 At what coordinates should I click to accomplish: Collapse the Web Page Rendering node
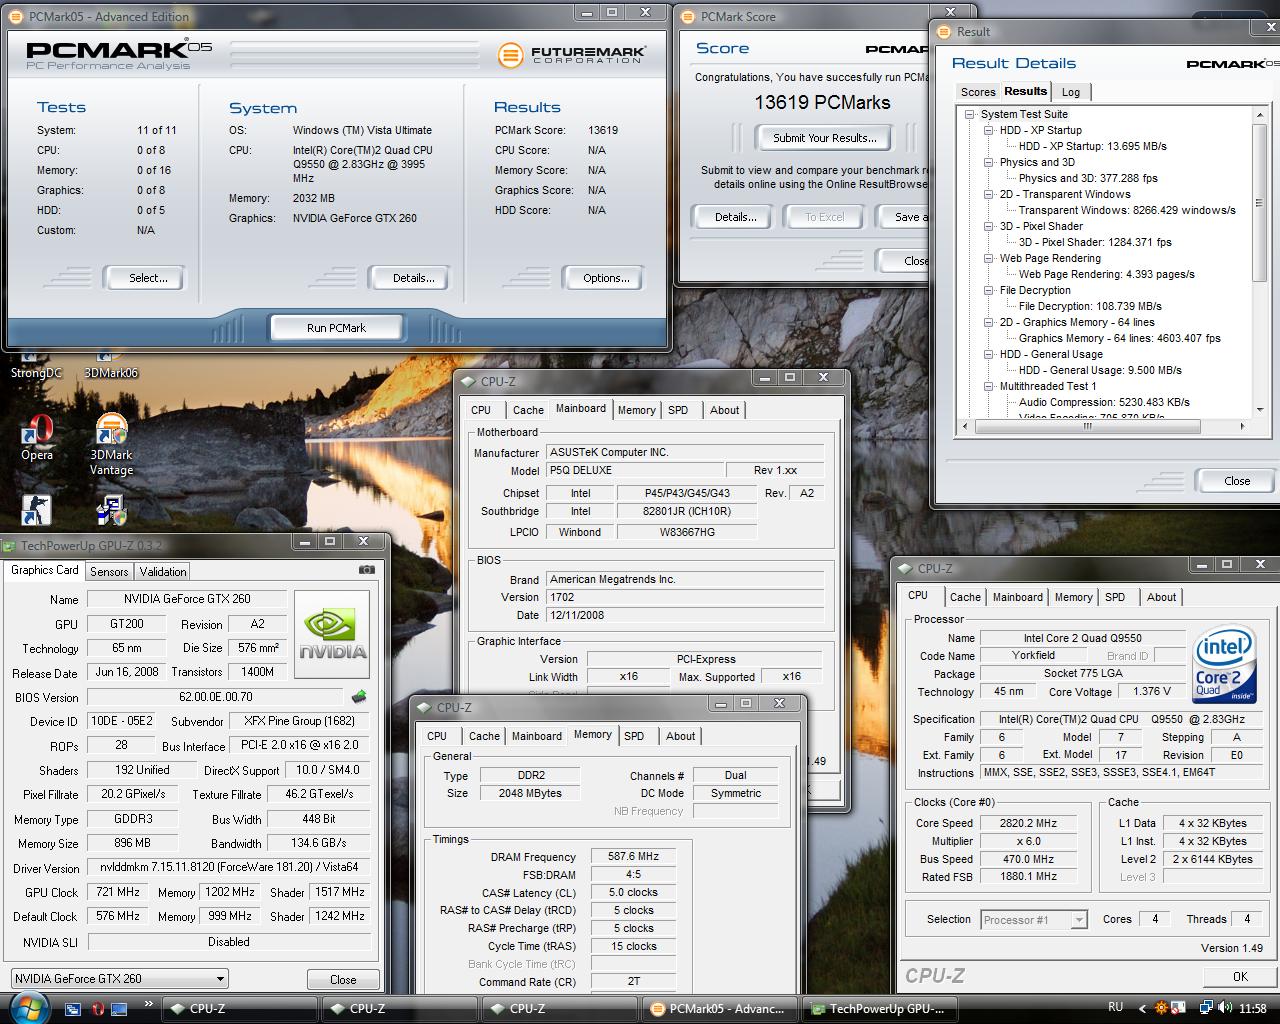988,258
